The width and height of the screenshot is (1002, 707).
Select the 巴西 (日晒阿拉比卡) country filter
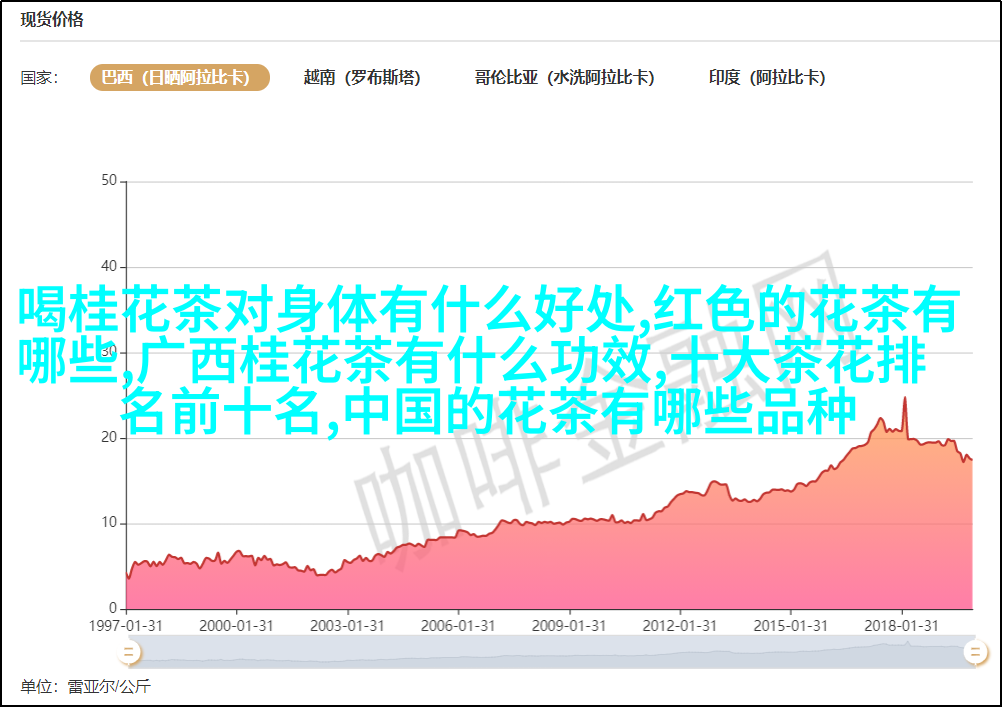(180, 78)
